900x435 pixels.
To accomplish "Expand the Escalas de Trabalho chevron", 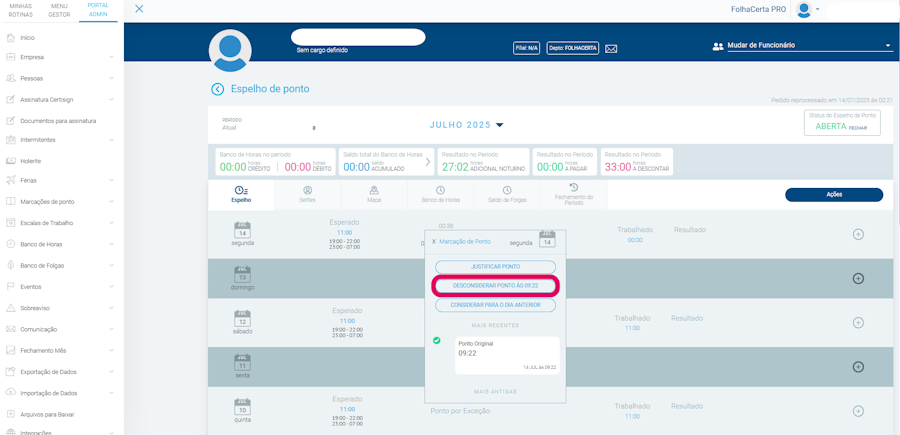I will tap(111, 223).
